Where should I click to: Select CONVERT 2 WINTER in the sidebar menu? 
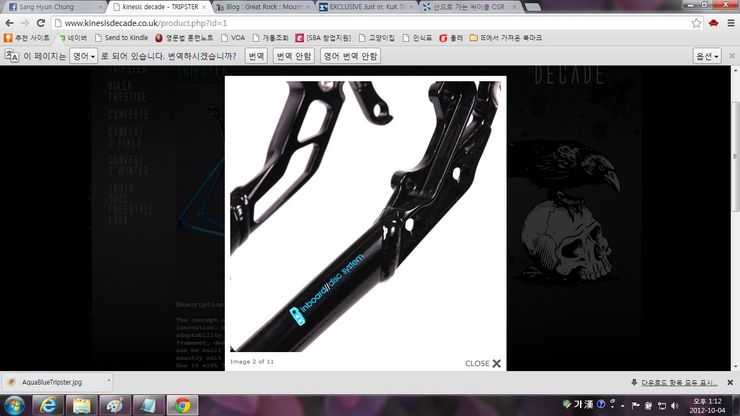128,165
